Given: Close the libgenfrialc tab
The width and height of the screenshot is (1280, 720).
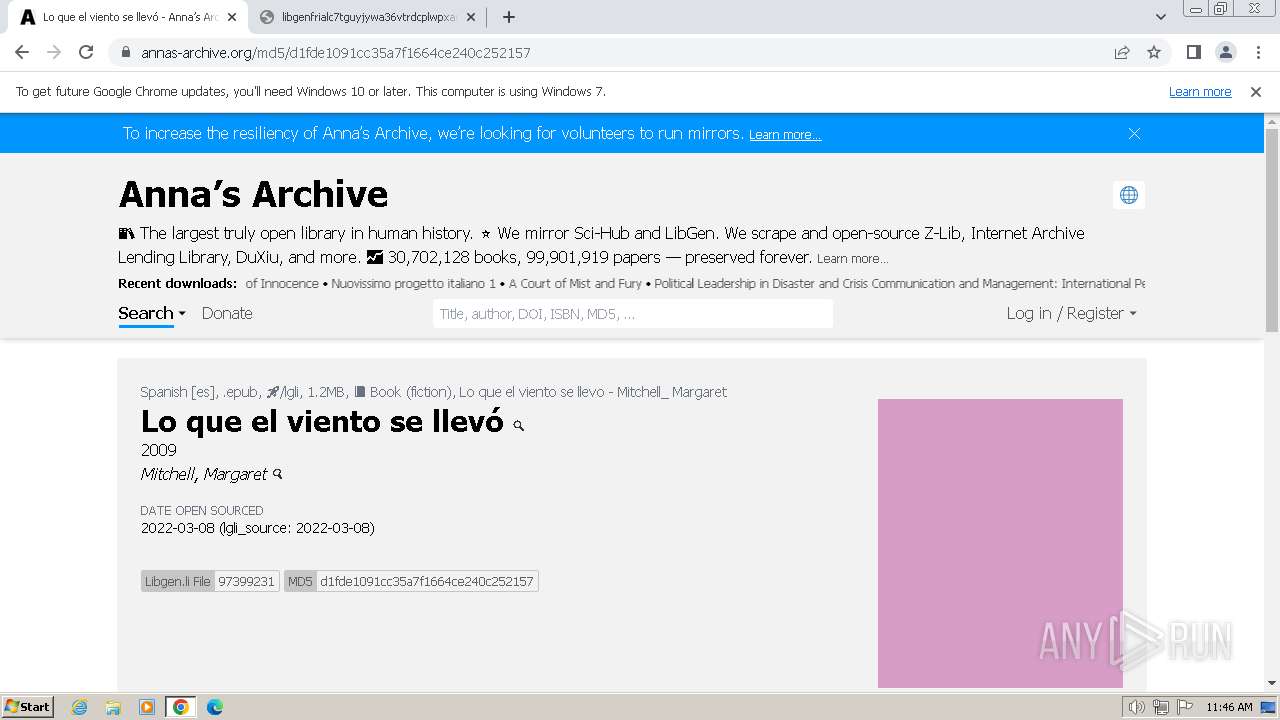Looking at the screenshot, I should pos(471,17).
